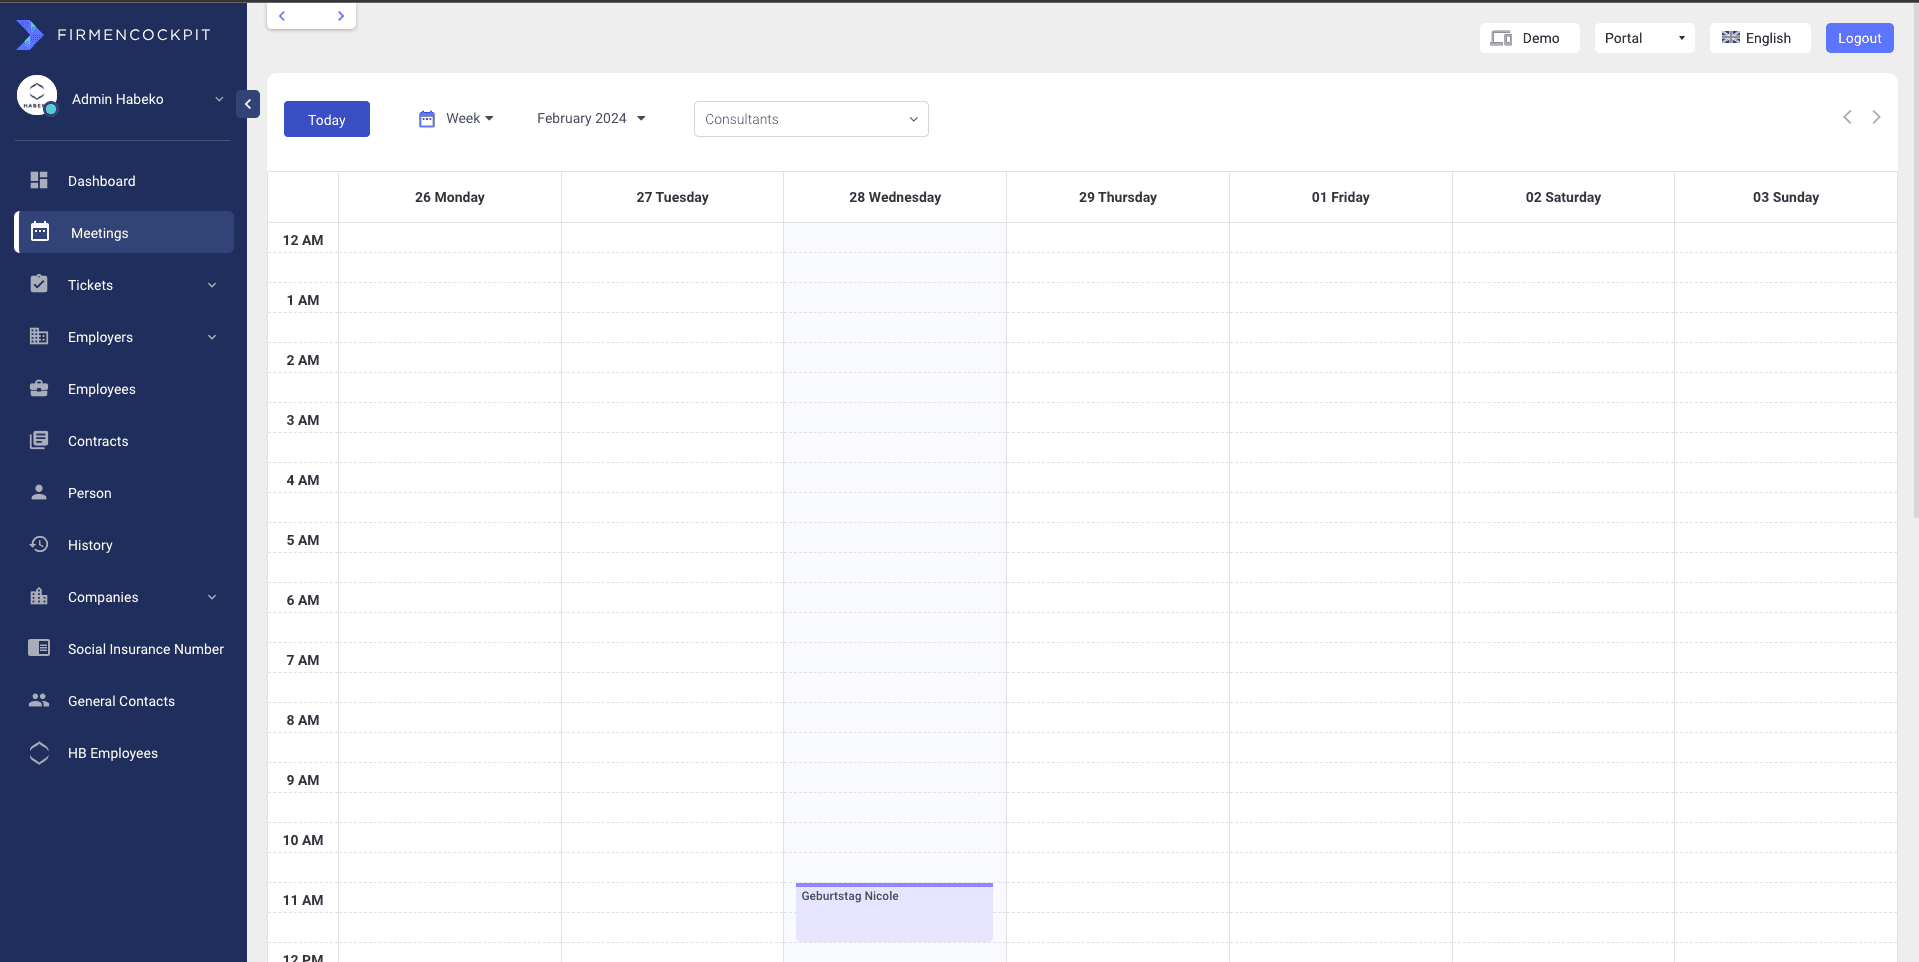Screen dimensions: 1919x962
Task: Click the Employers building icon
Action: point(39,336)
